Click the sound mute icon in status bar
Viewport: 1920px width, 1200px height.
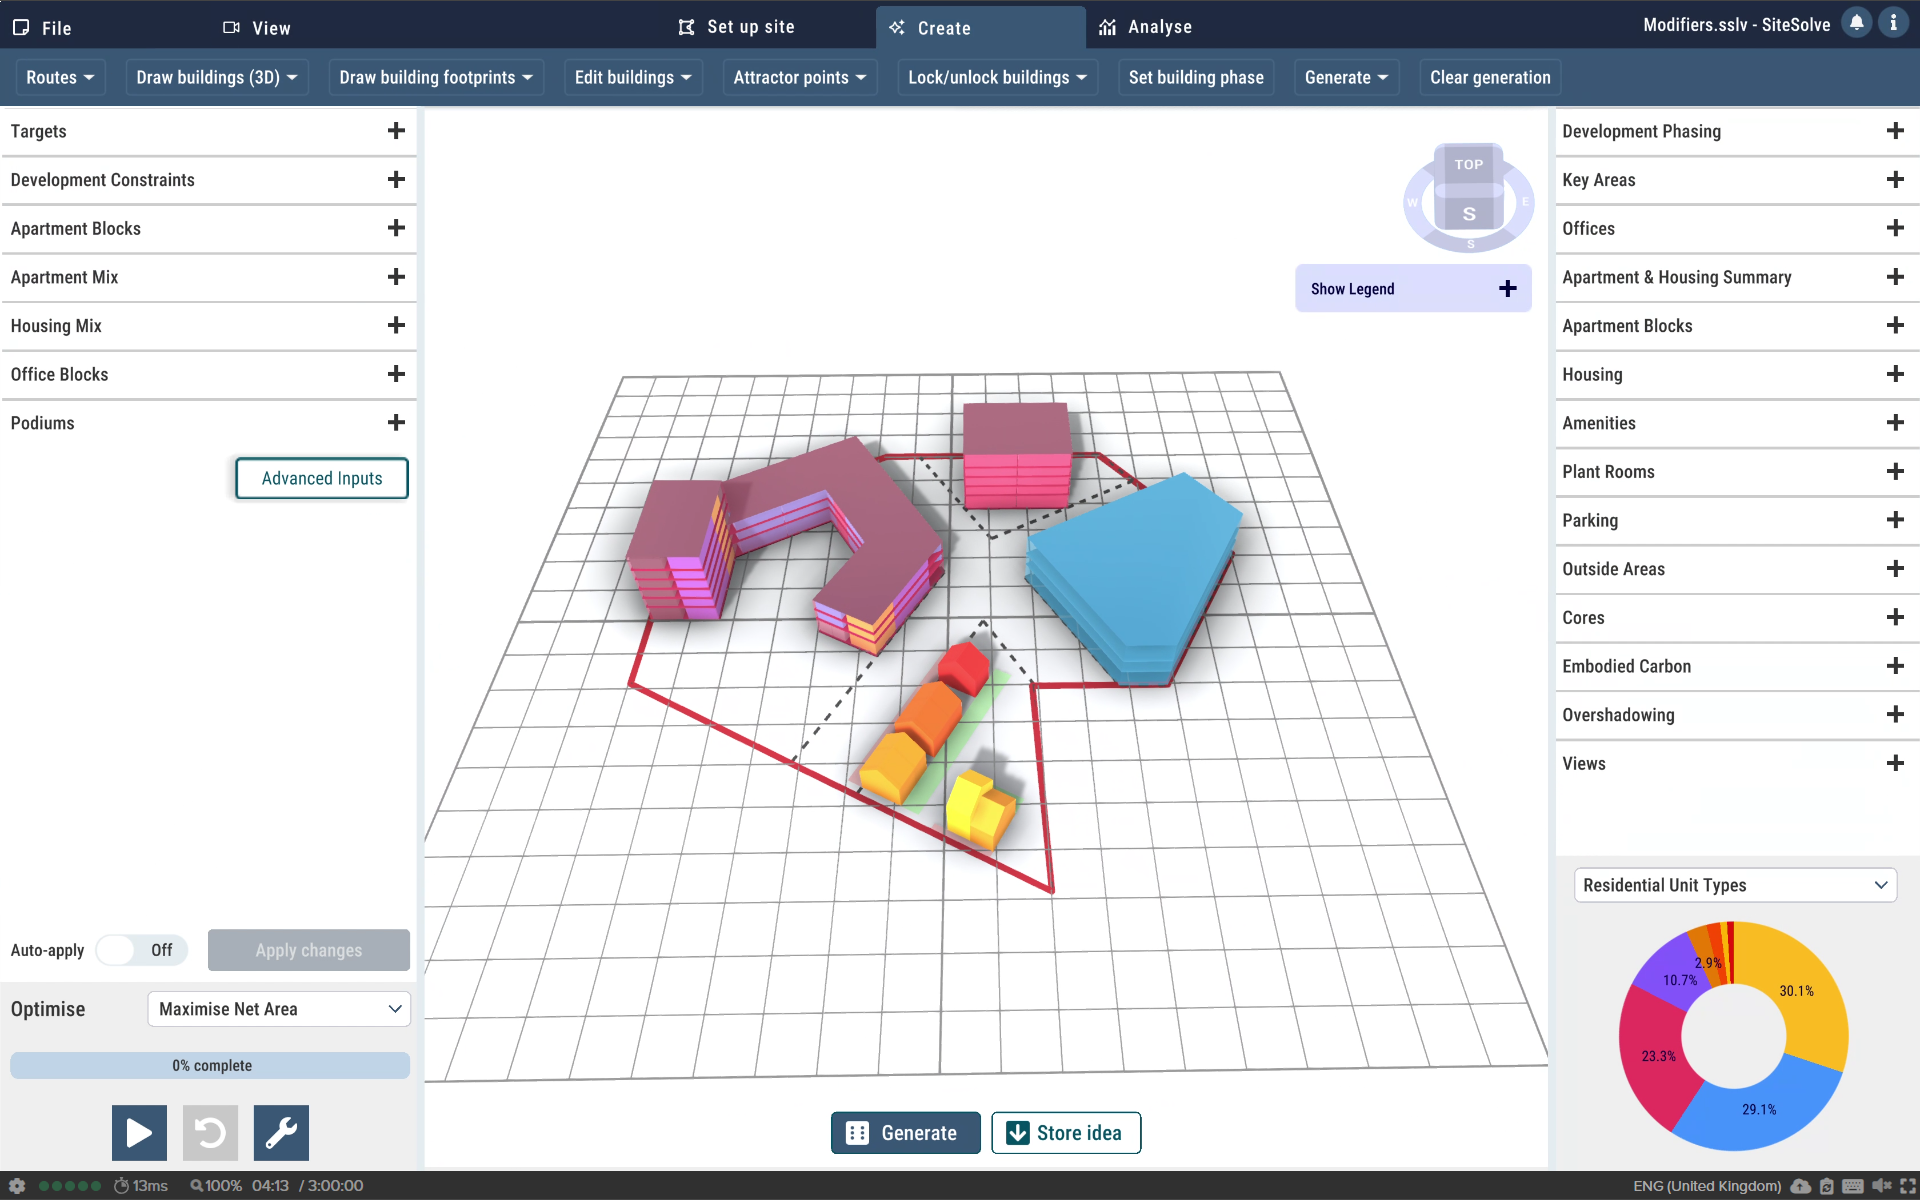(x=1881, y=1186)
